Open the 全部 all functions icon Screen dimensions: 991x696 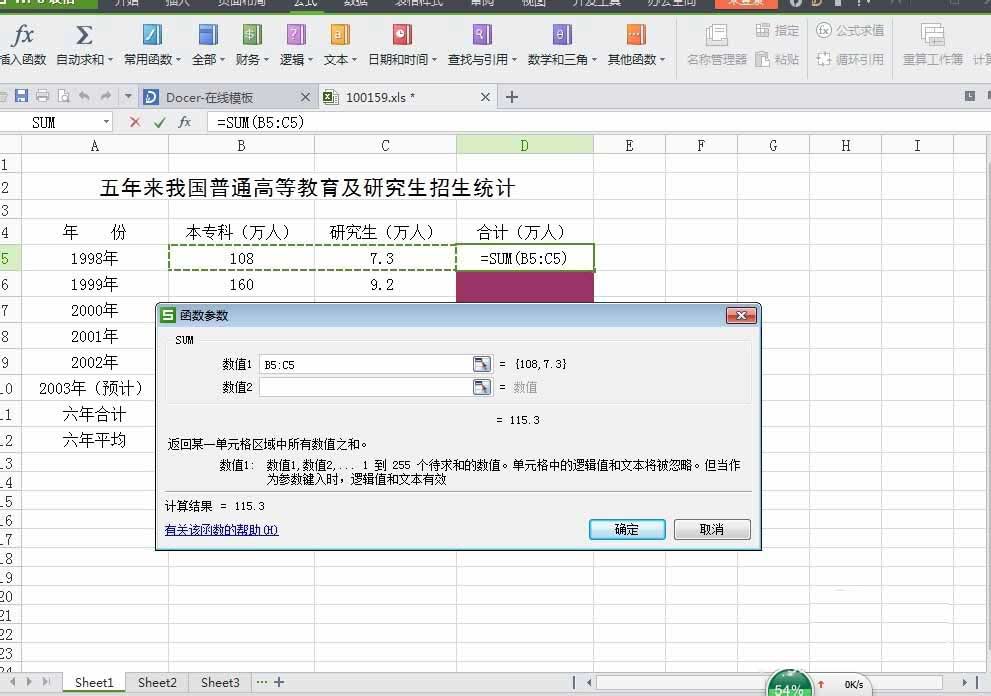point(208,35)
